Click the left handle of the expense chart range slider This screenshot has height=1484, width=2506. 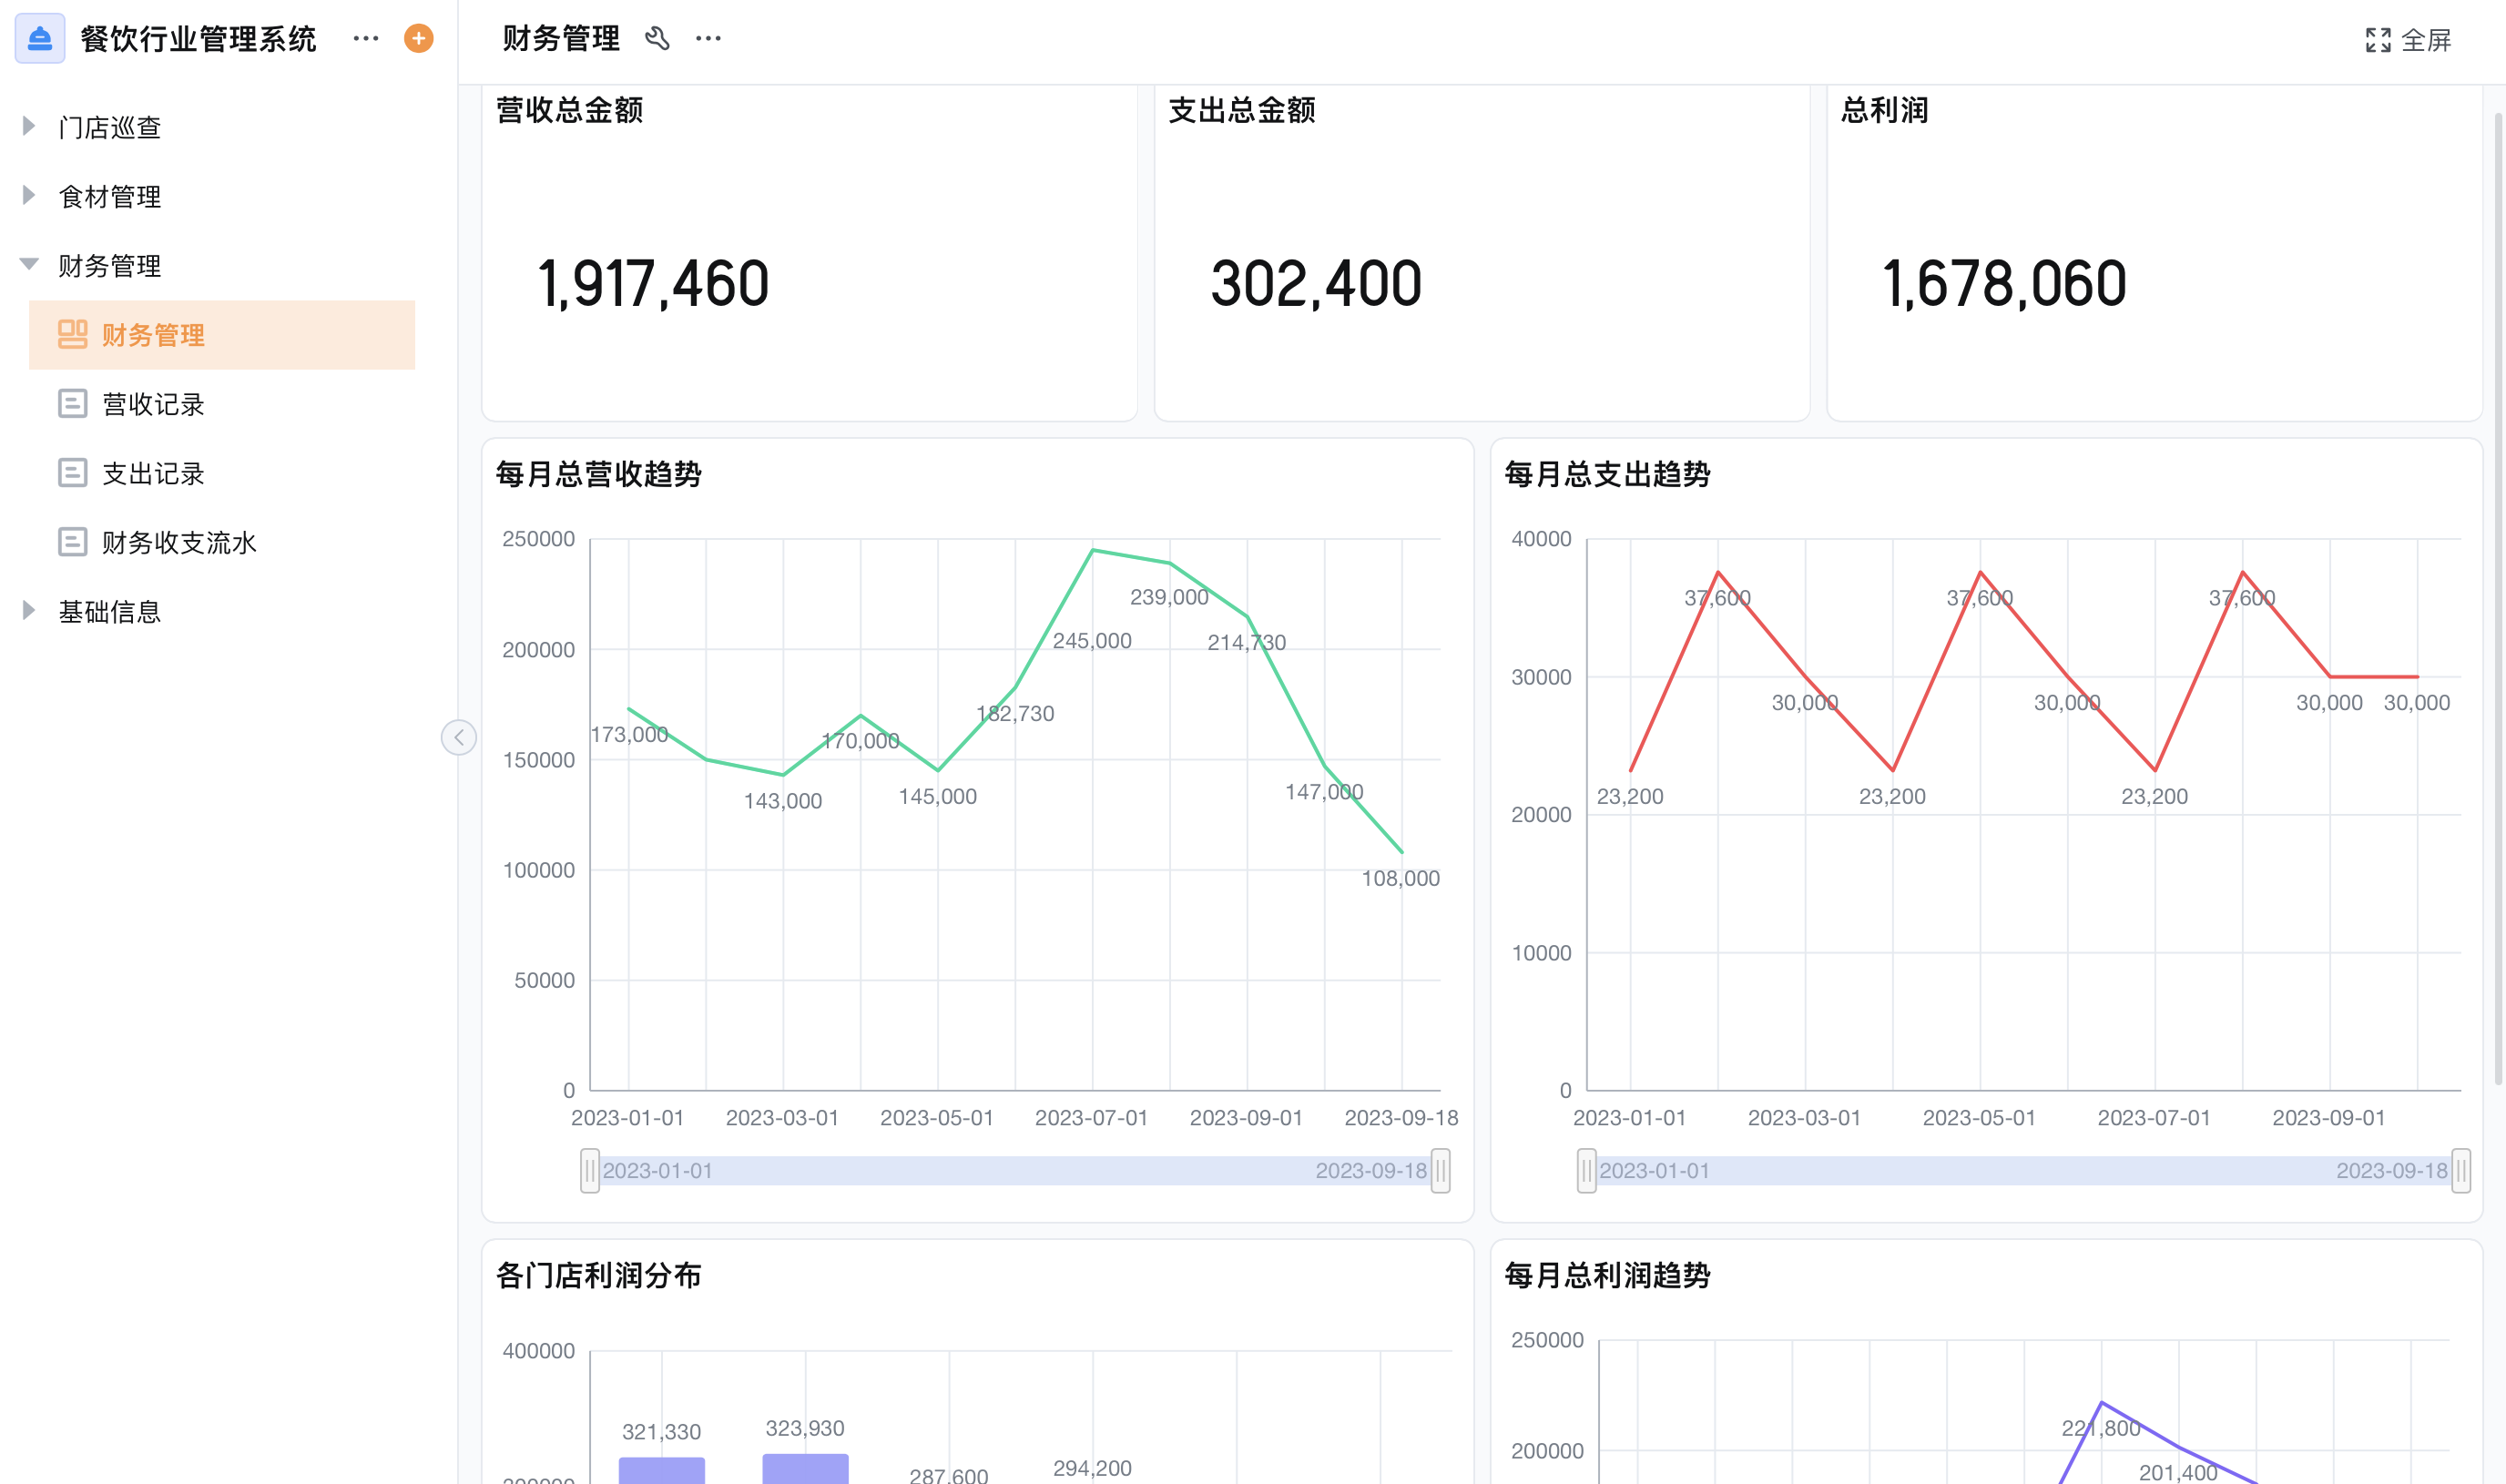tap(1587, 1170)
